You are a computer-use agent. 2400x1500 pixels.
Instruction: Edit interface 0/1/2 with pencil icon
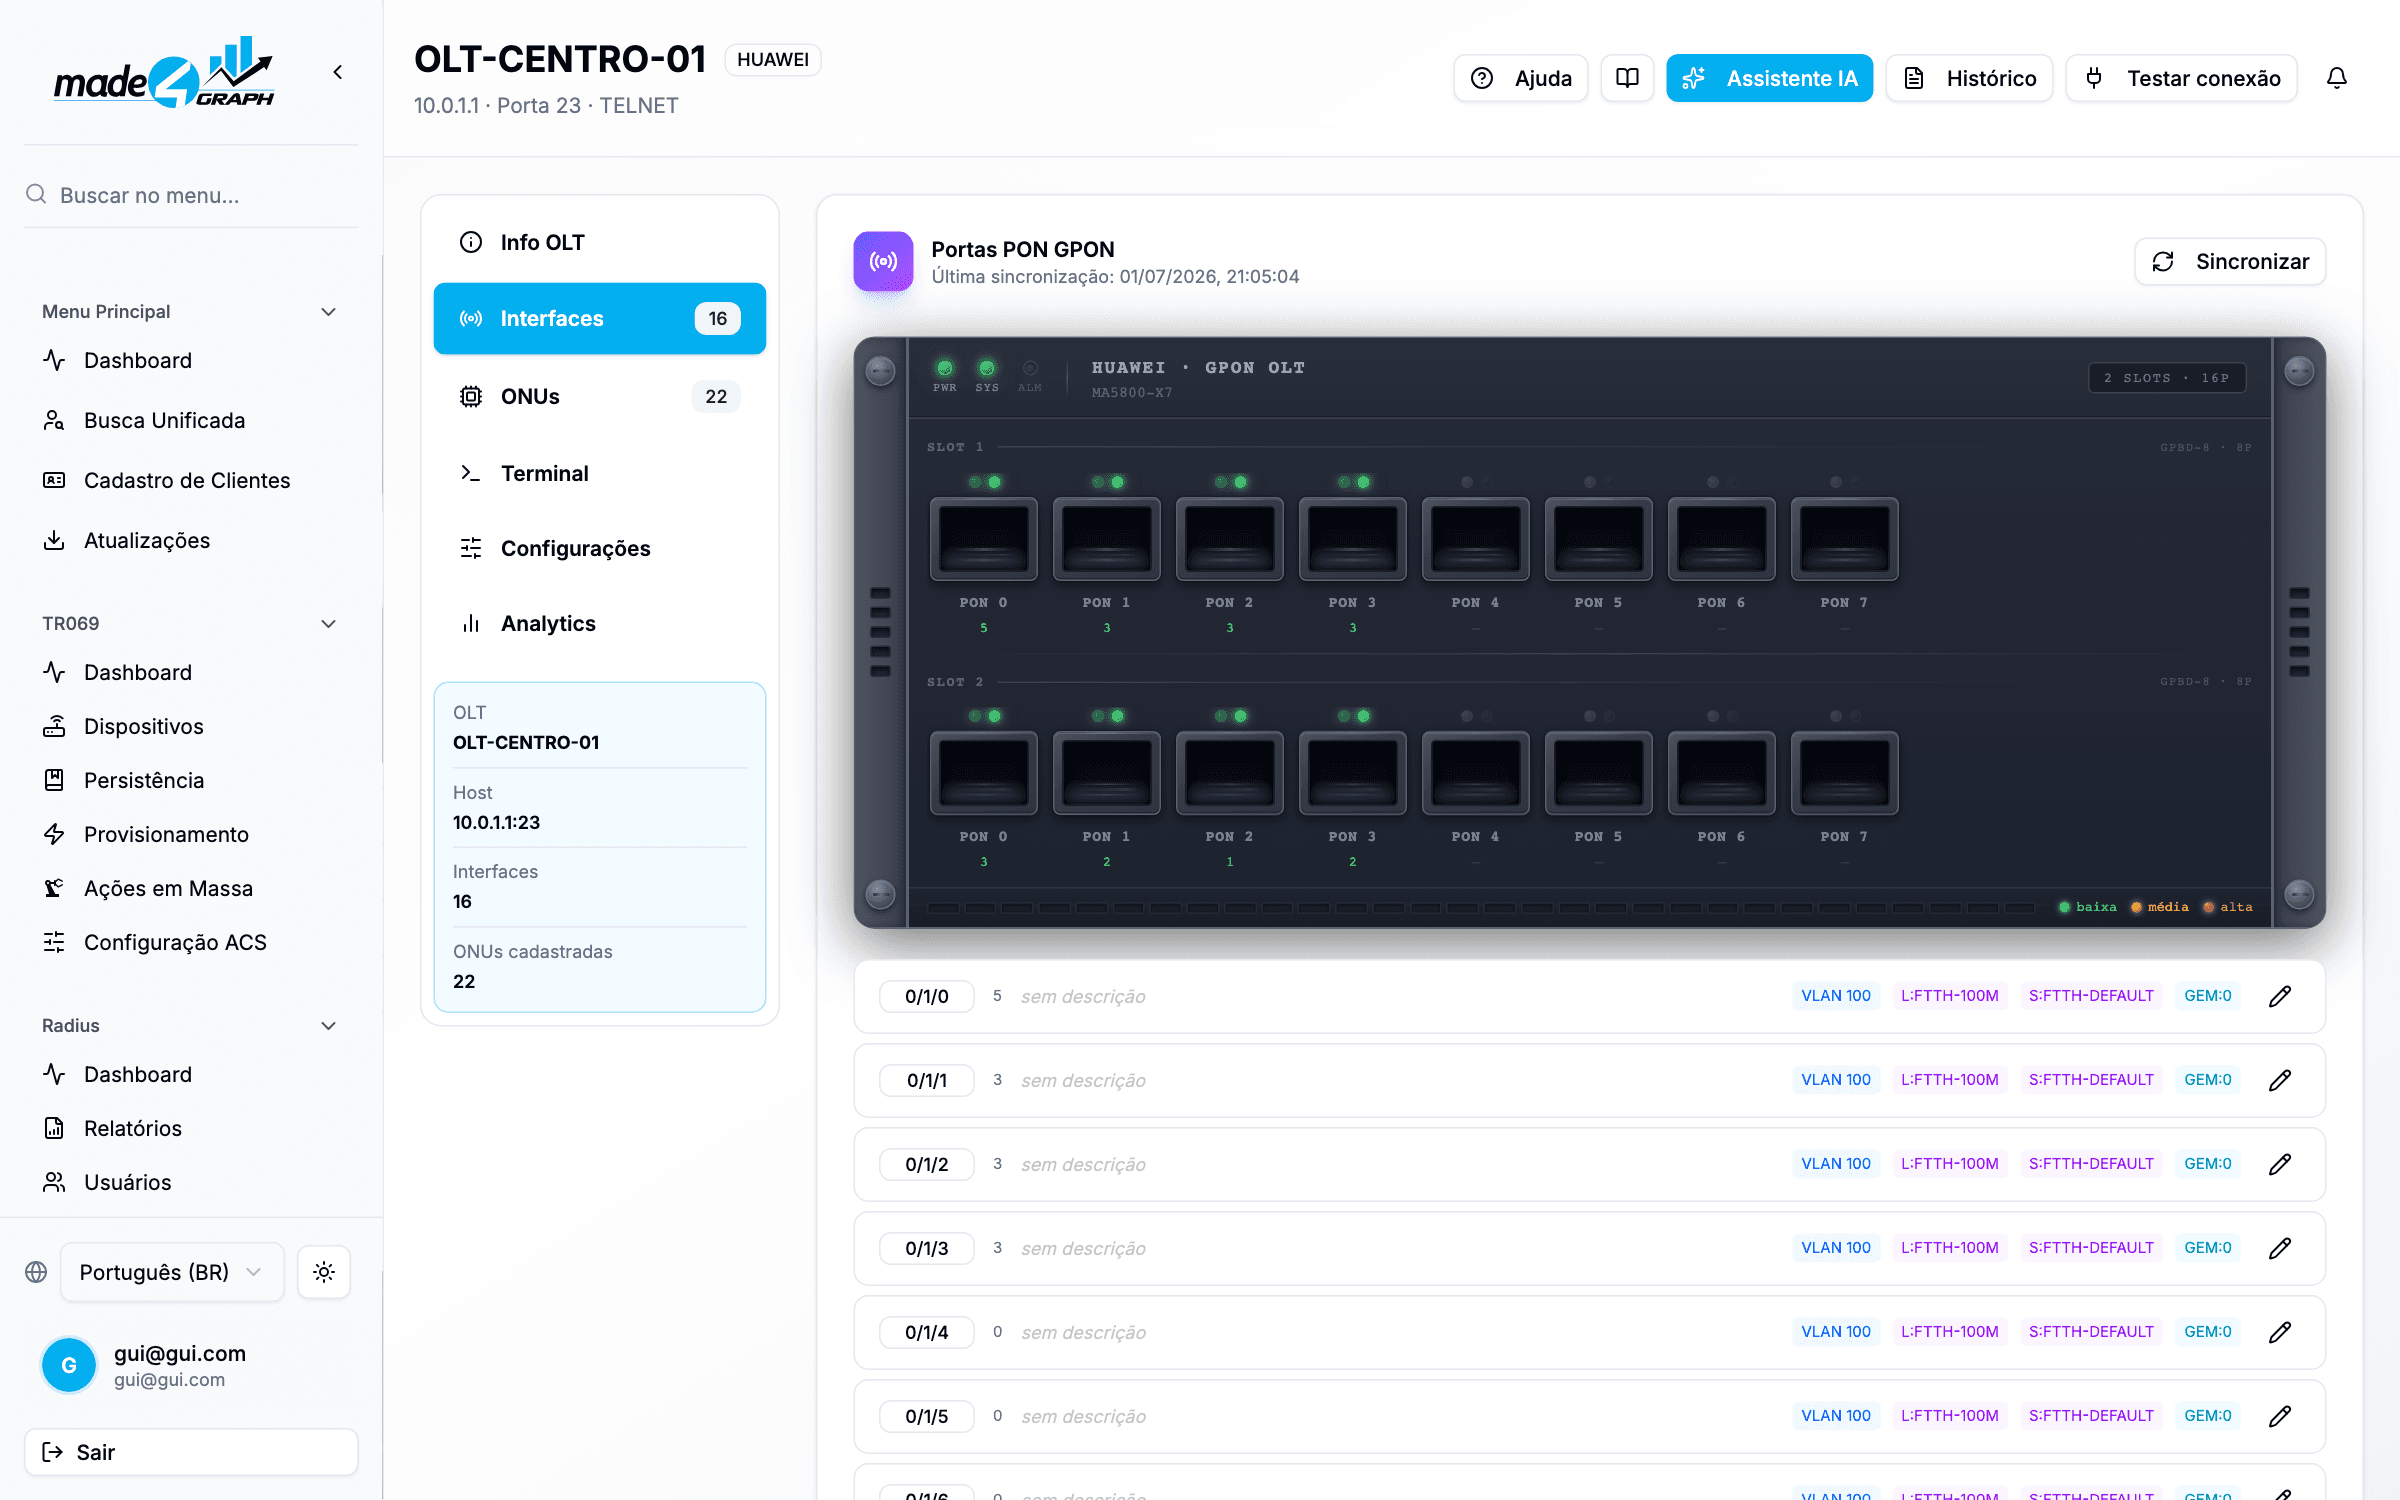pos(2280,1164)
